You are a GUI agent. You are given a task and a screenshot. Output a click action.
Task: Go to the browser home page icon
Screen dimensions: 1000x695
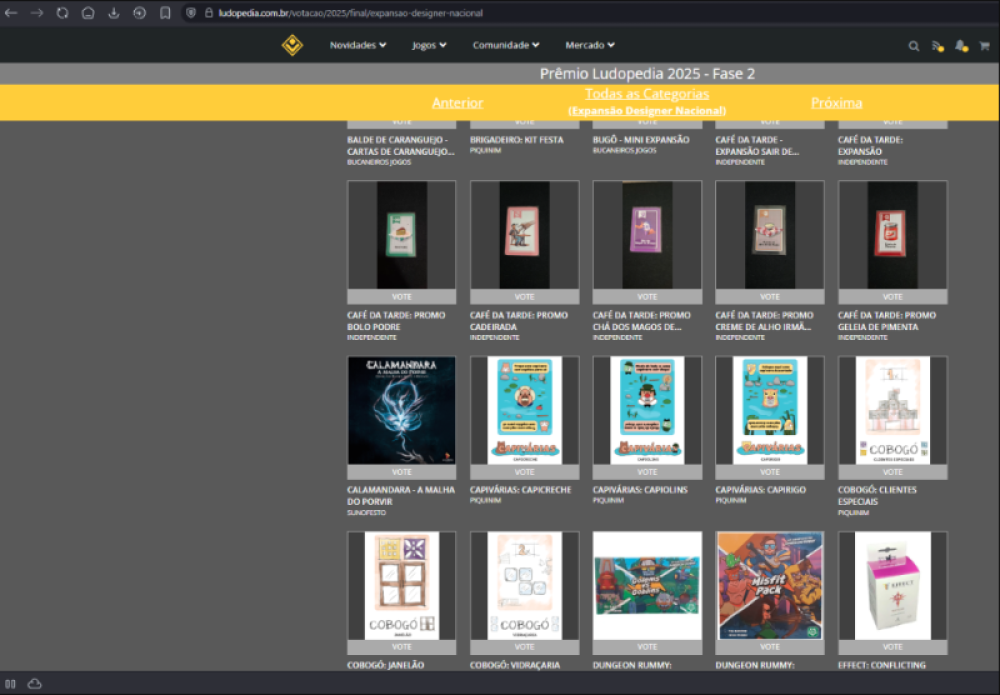coord(88,13)
